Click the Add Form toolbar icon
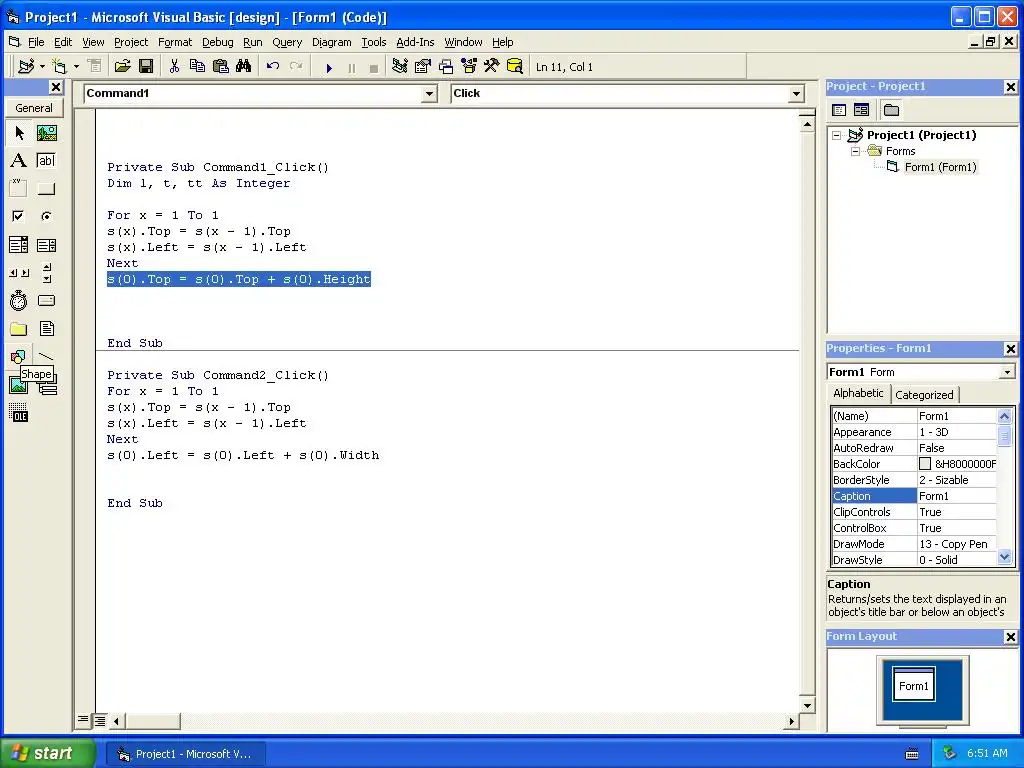Viewport: 1024px width, 768px height. coord(59,66)
